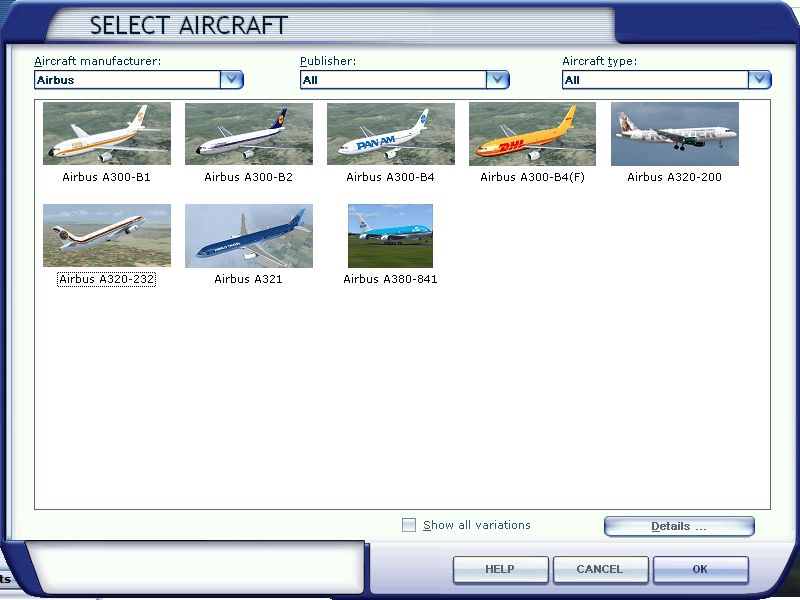Select the Airbus A300-B1 aircraft thumbnail
The height and width of the screenshot is (600, 800).
point(107,134)
